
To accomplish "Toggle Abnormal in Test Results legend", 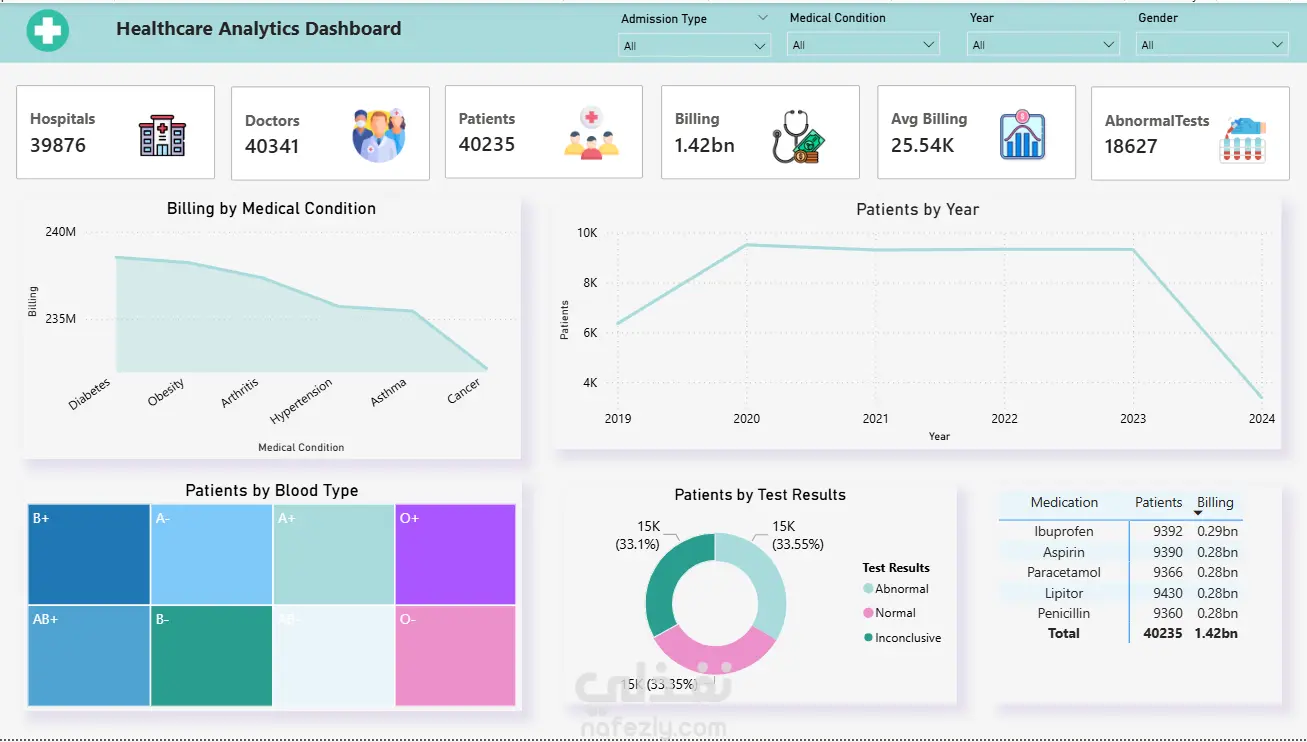I will coord(896,589).
